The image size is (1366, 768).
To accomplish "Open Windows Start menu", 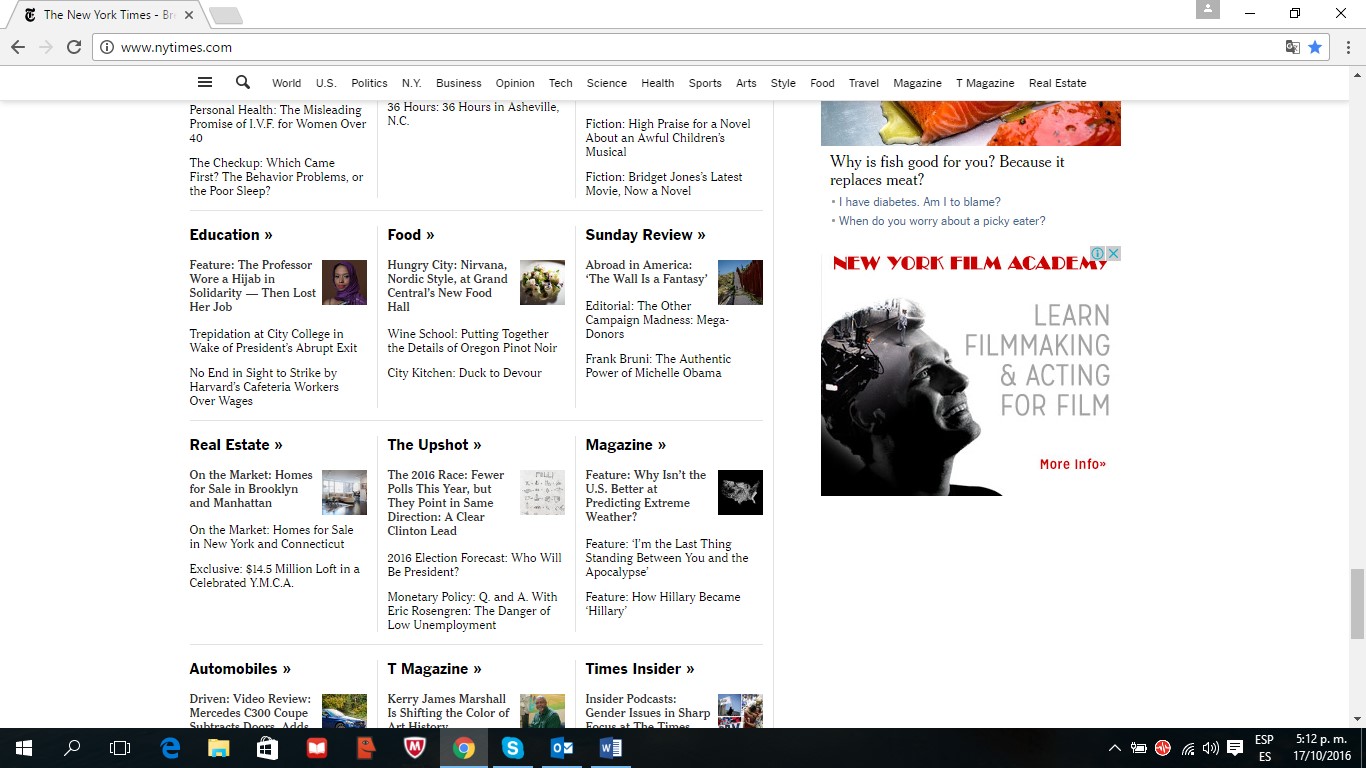I will 23,748.
